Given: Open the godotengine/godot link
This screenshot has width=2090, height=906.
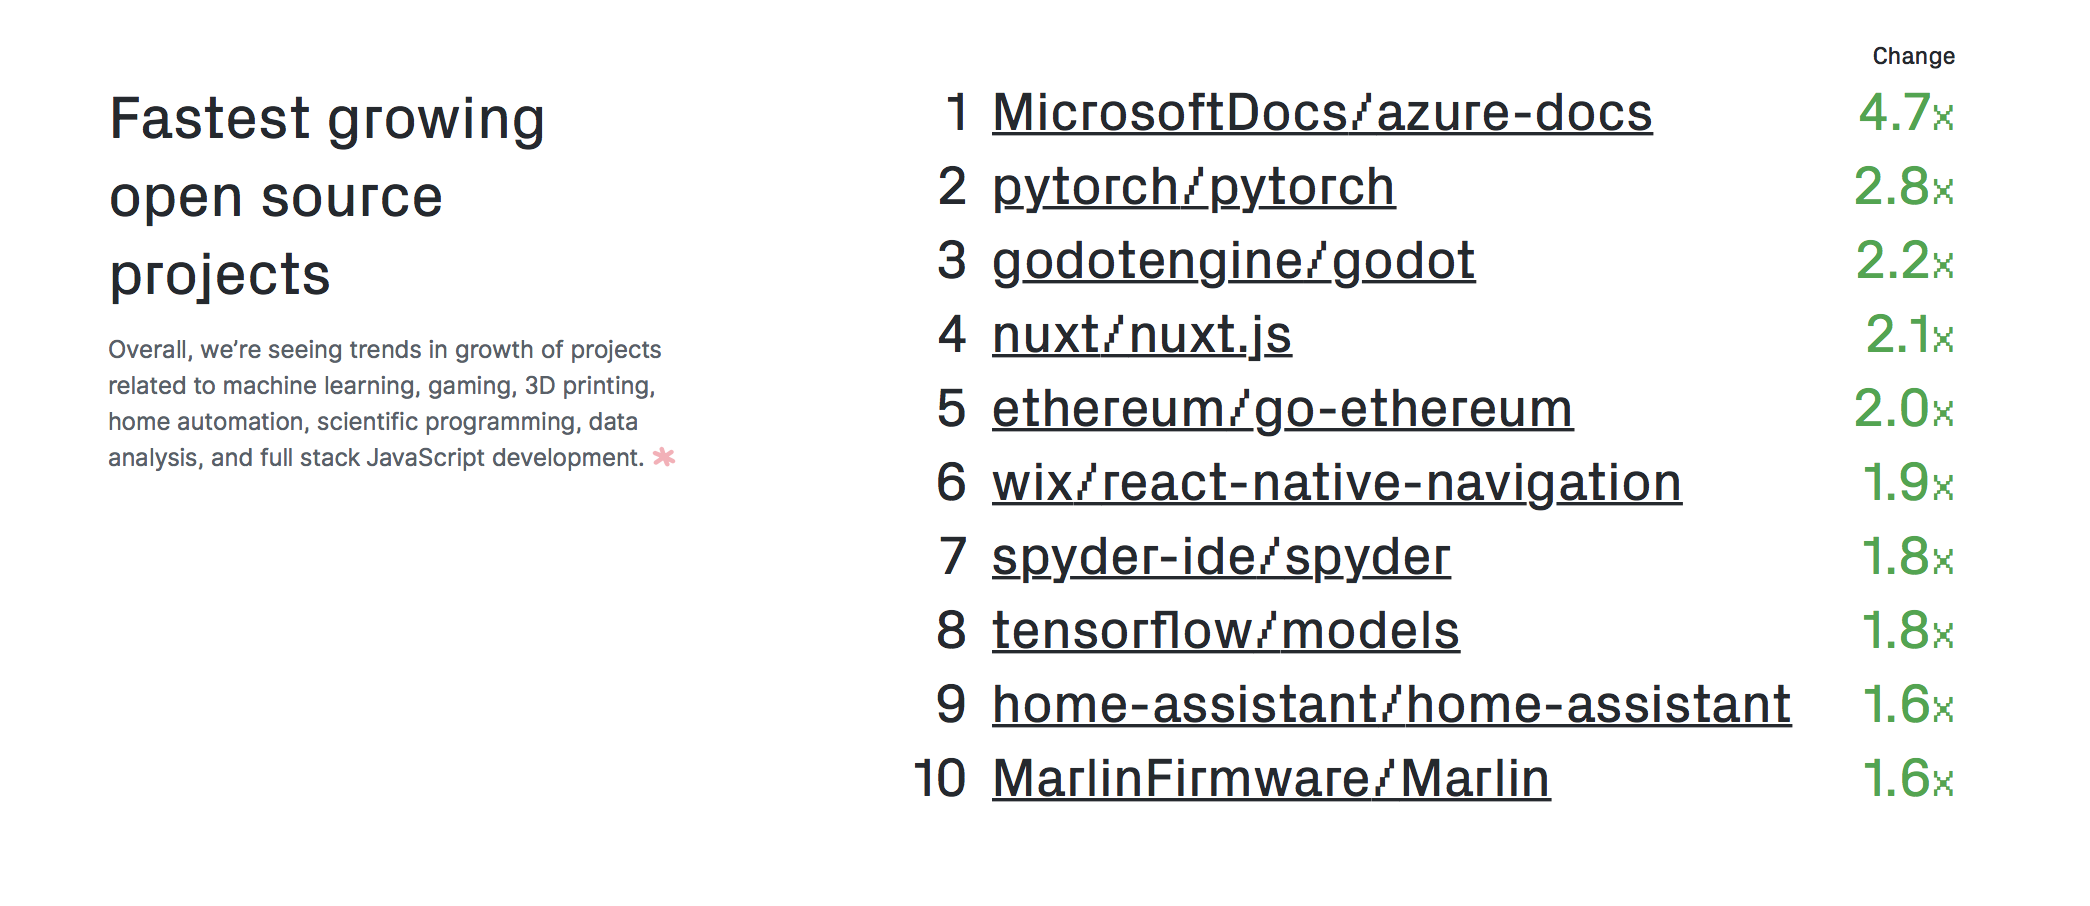Looking at the screenshot, I should [x=1233, y=261].
